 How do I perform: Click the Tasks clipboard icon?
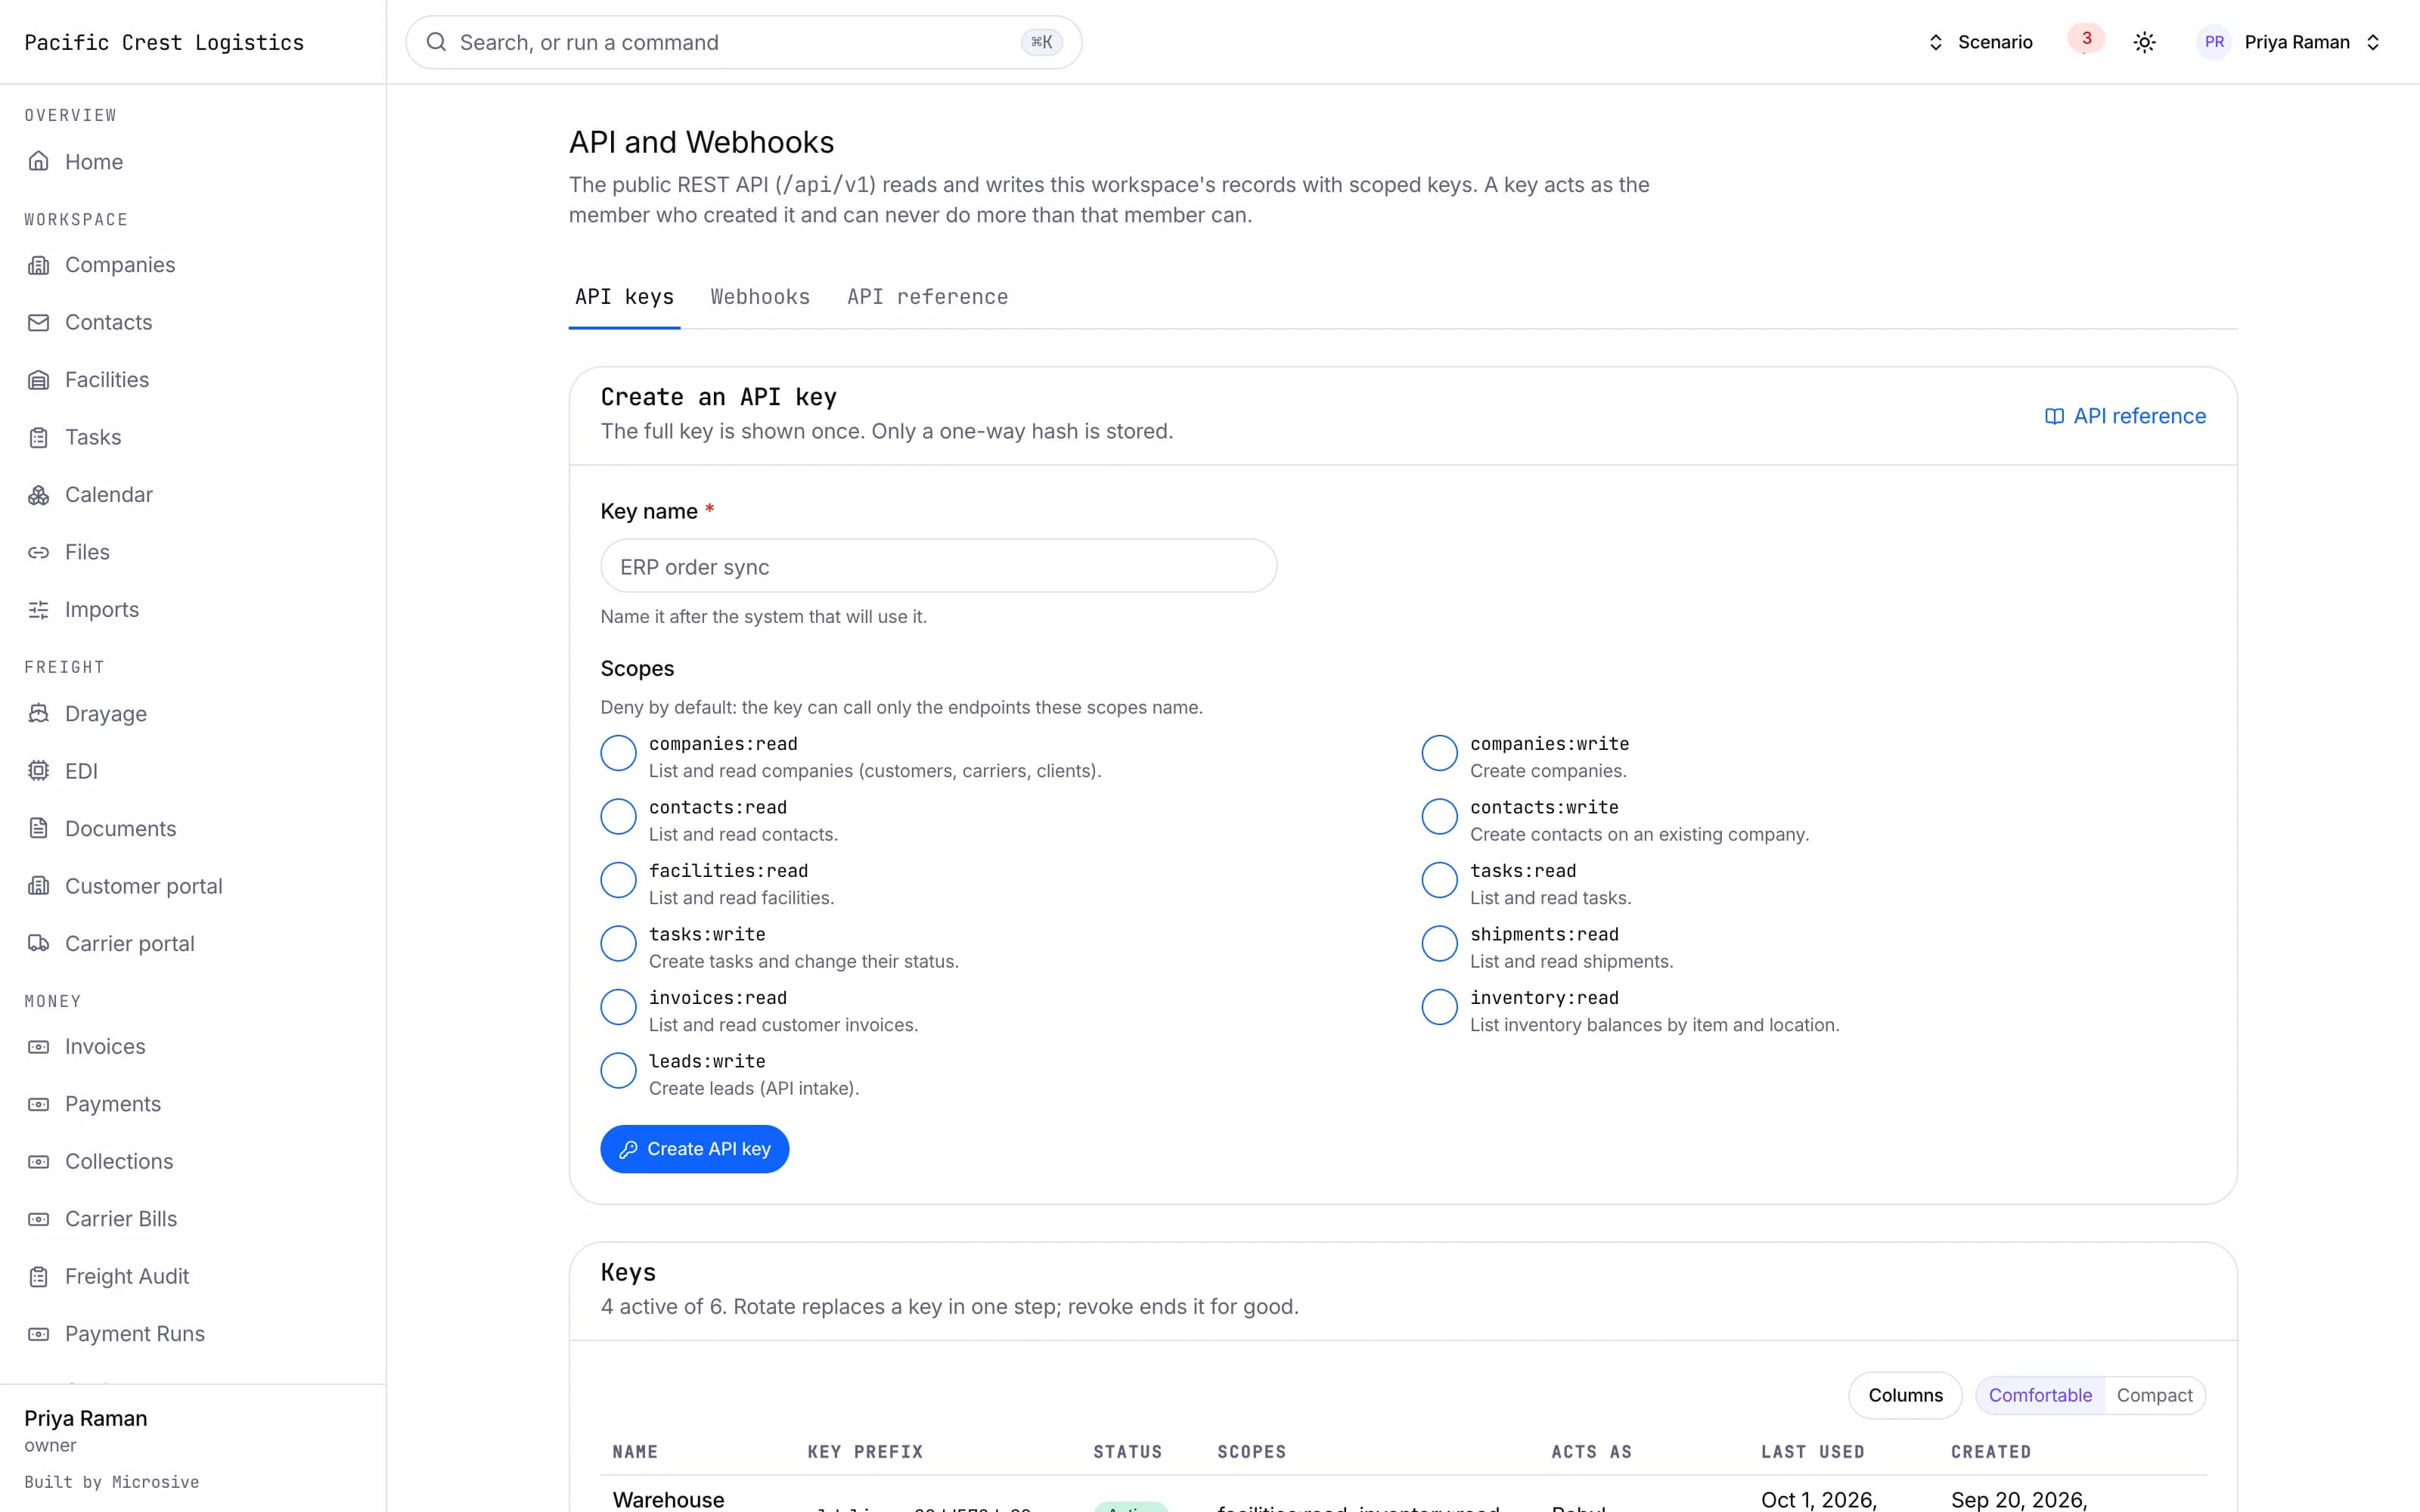click(38, 437)
